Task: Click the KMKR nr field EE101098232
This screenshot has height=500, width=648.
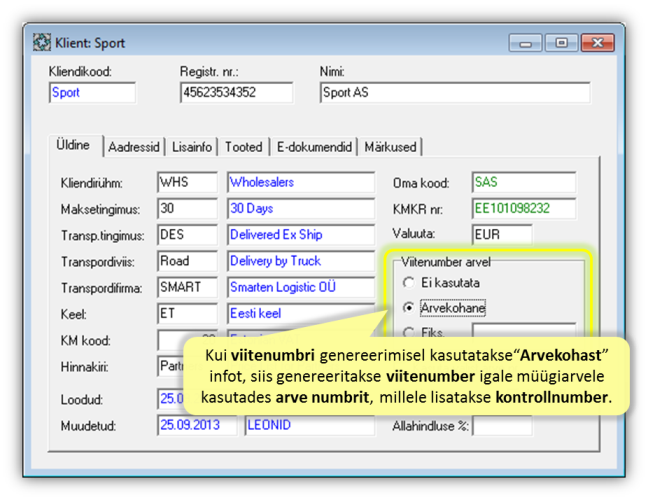Action: pyautogui.click(x=524, y=208)
